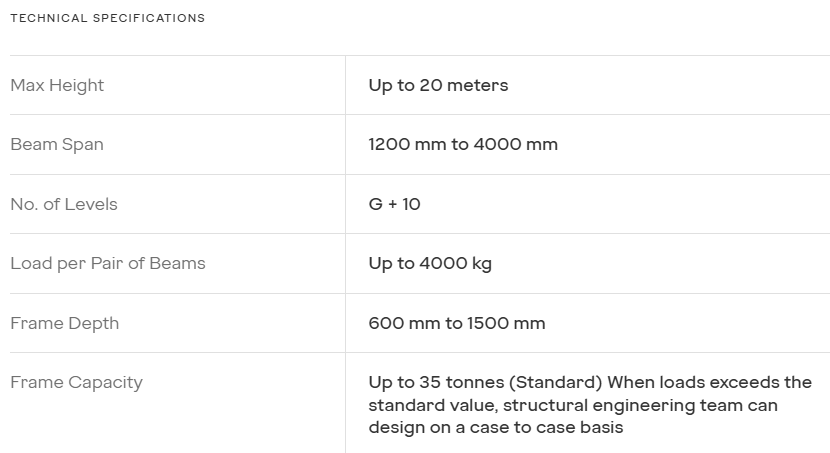Click the Beam Span row label
The height and width of the screenshot is (453, 830).
[57, 144]
